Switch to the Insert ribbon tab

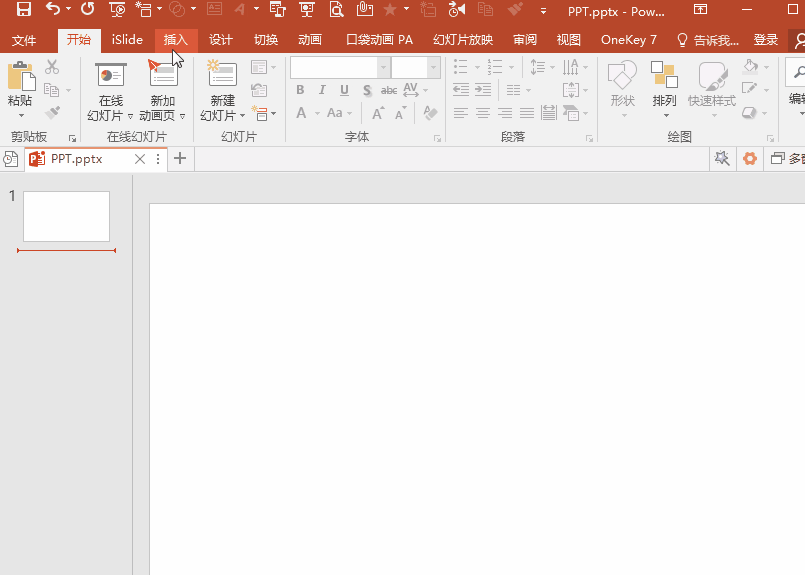[176, 40]
